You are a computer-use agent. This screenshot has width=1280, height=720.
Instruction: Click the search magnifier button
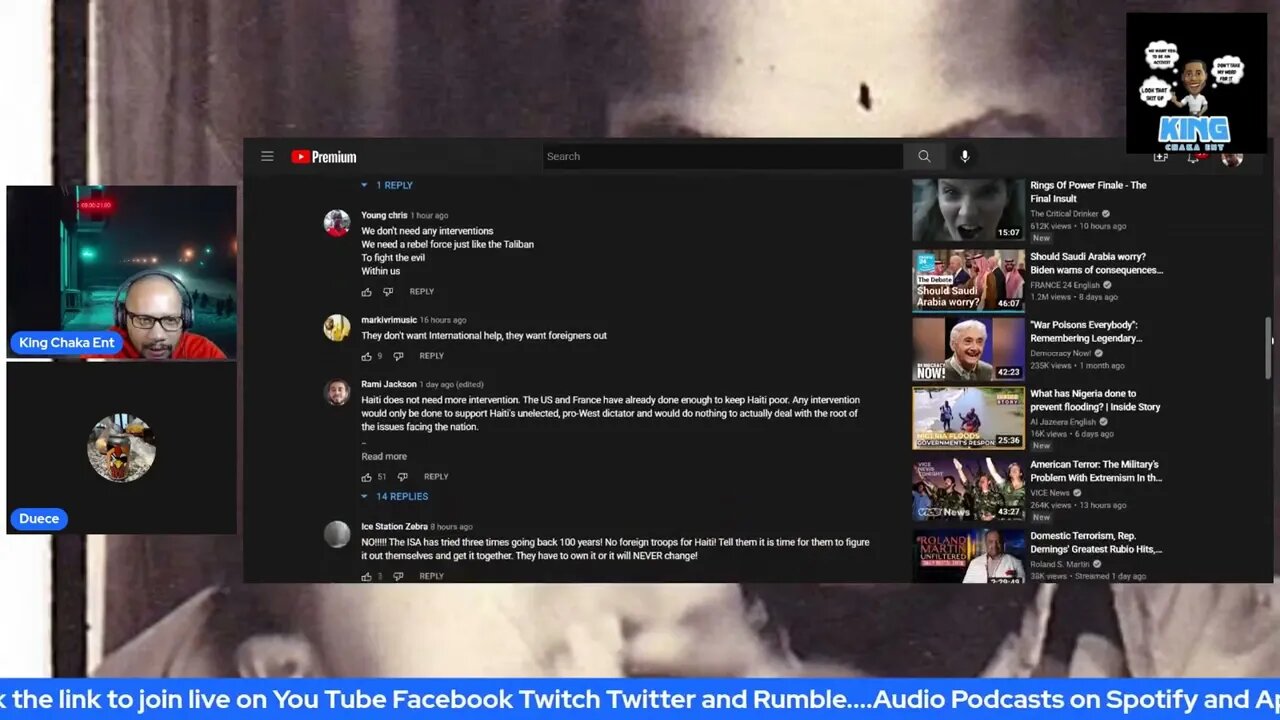coord(924,156)
